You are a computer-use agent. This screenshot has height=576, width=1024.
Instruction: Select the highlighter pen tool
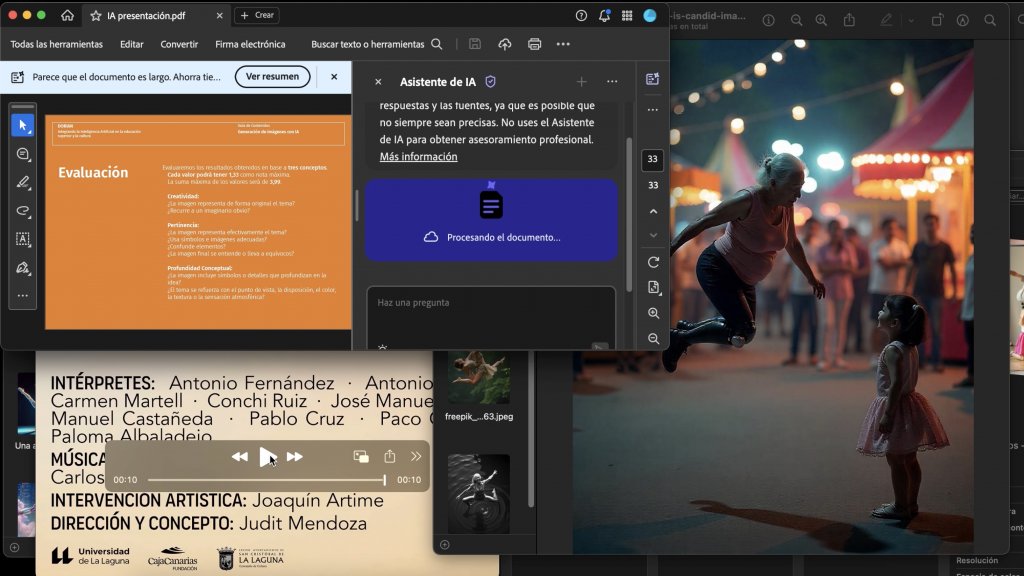tap(22, 182)
